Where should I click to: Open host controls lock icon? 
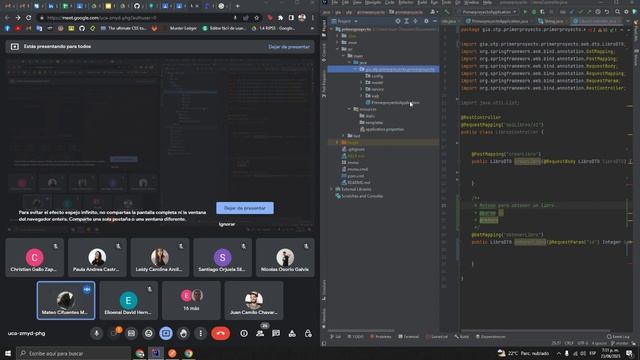[308, 333]
